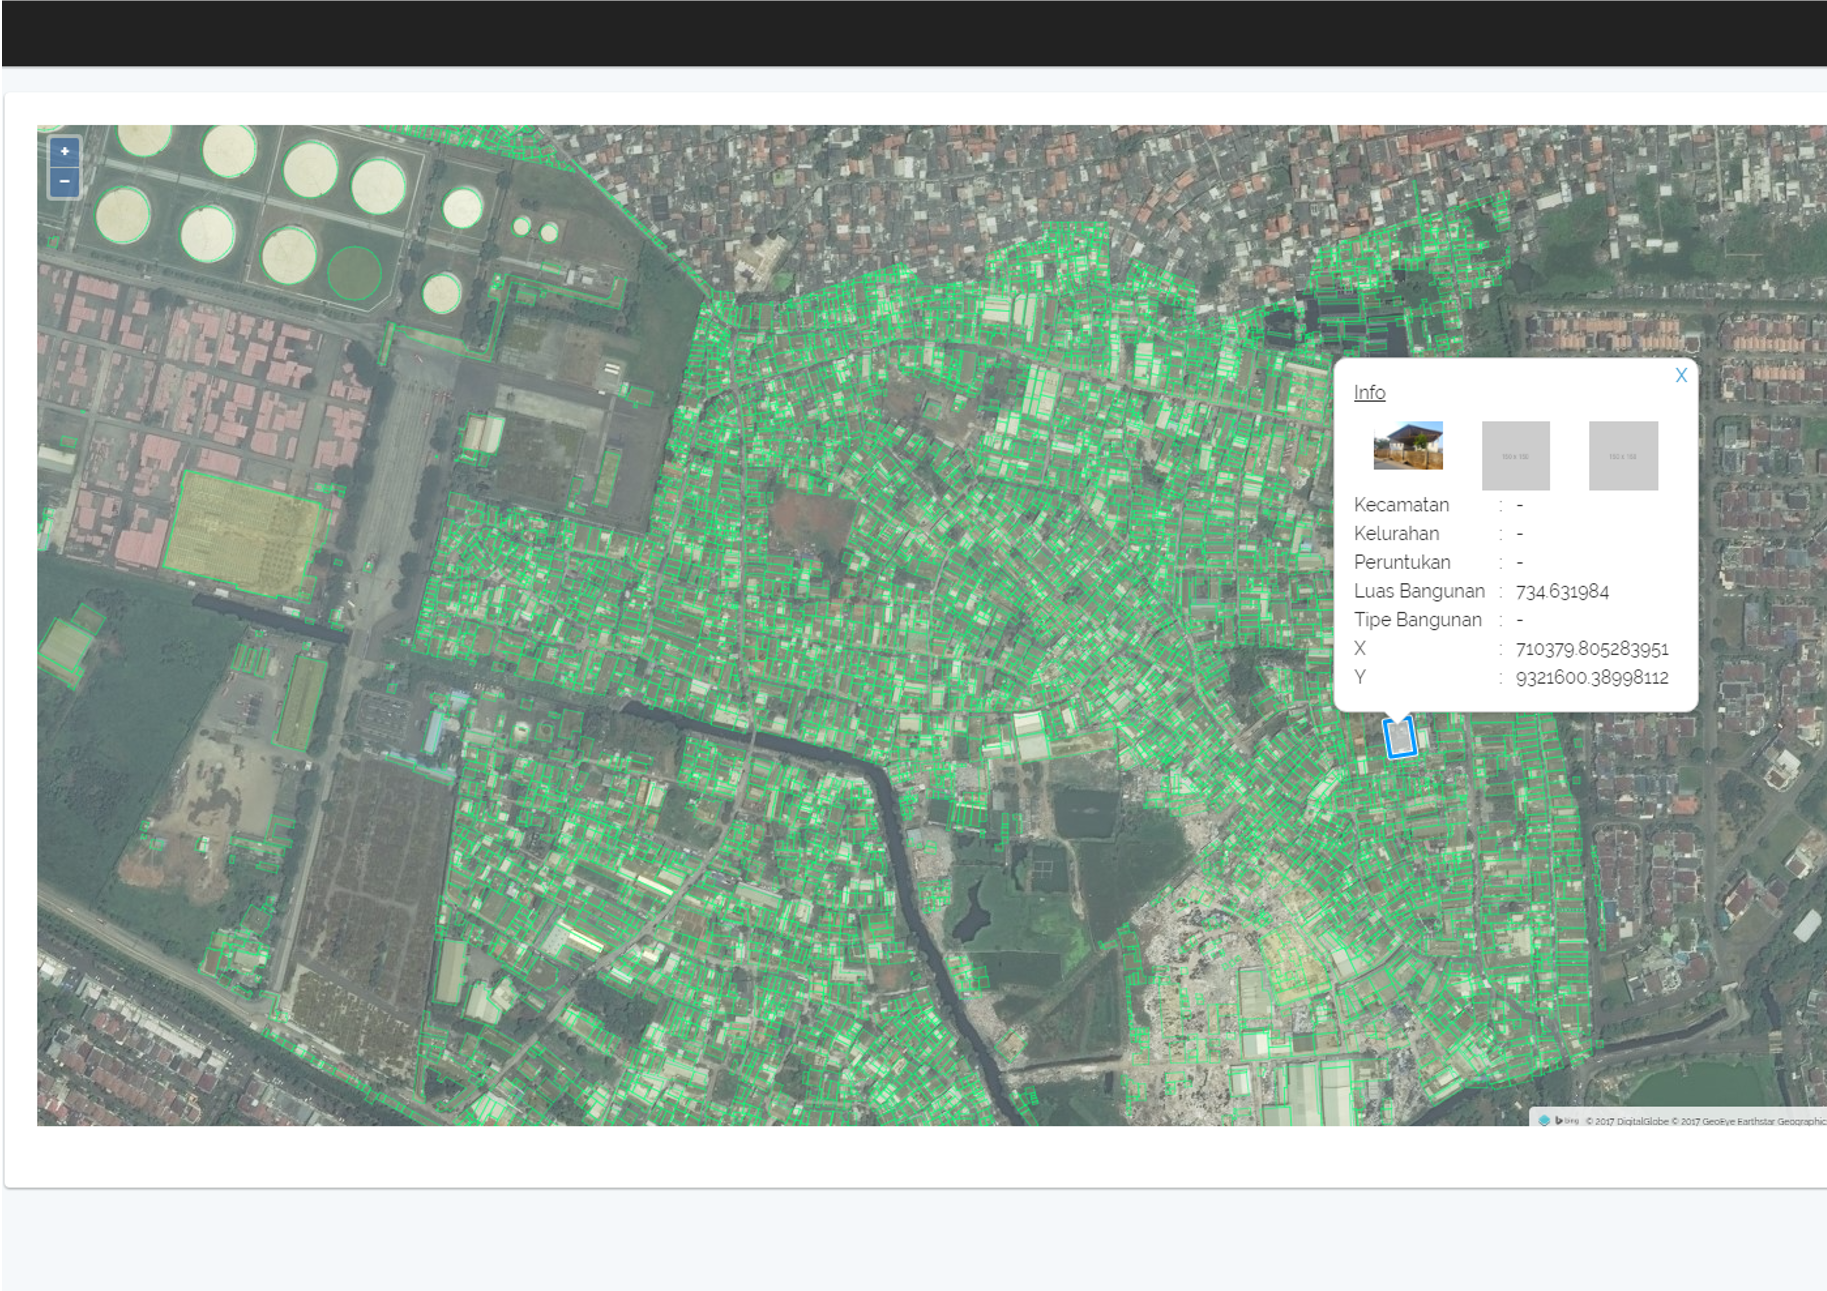The height and width of the screenshot is (1291, 1827).
Task: Click the dark green circular tank outline
Action: [354, 272]
